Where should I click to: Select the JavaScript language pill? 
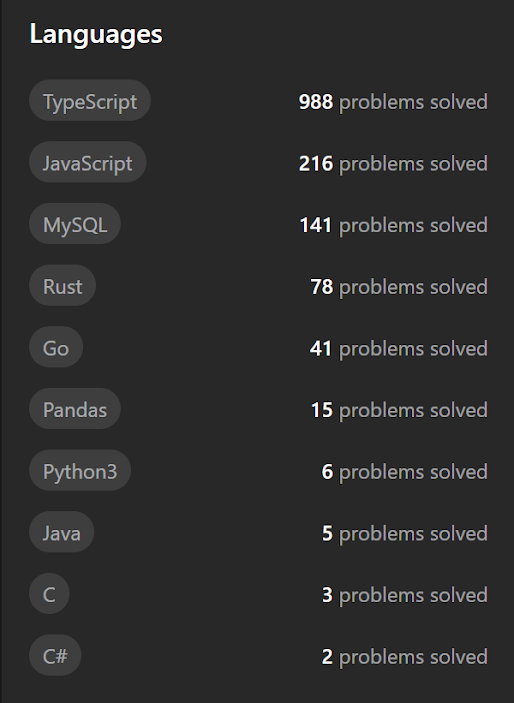coord(87,162)
